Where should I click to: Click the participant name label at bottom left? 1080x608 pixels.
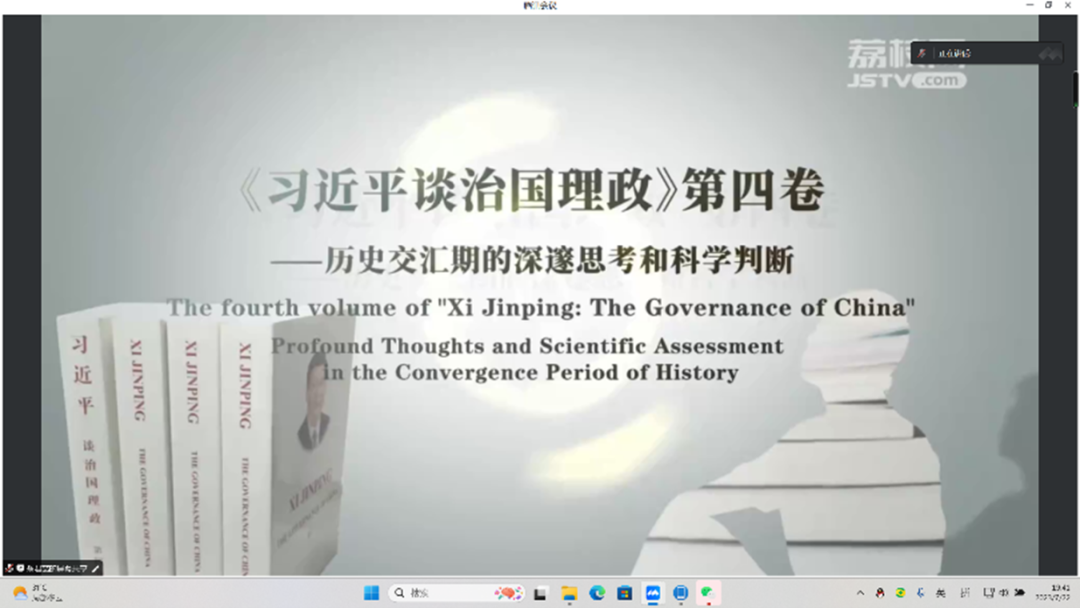click(58, 568)
